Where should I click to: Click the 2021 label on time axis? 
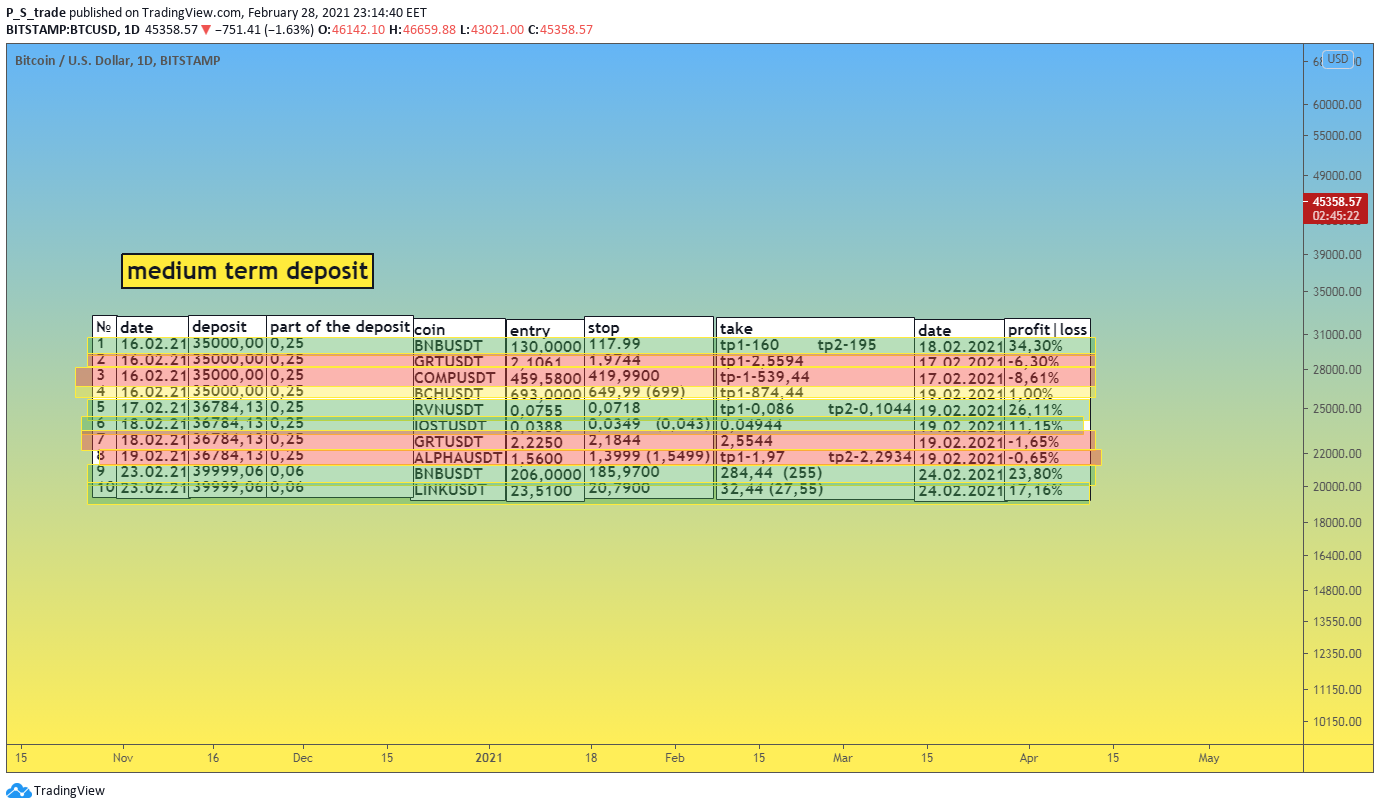pyautogui.click(x=490, y=758)
